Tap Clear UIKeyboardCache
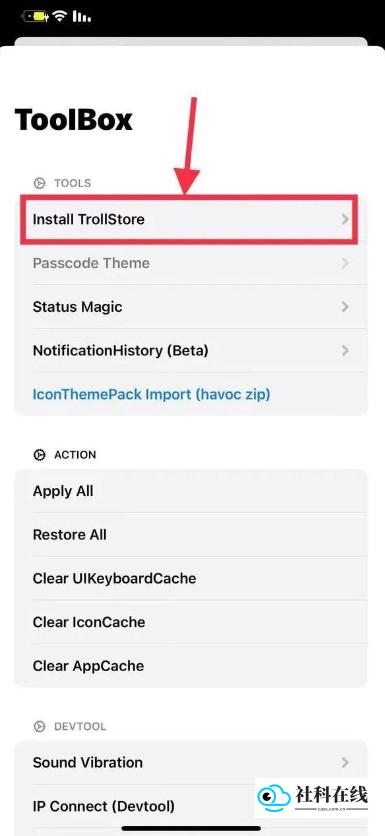 191,578
